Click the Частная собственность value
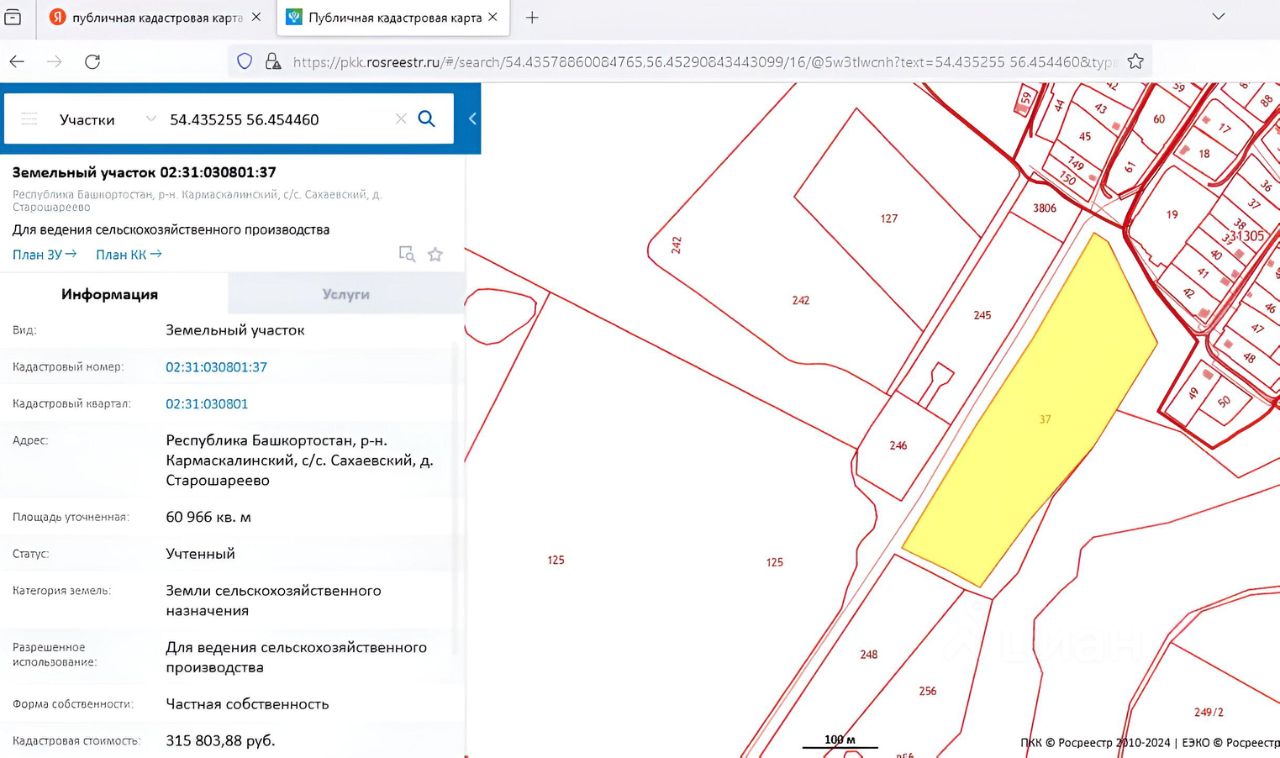Viewport: 1280px width, 758px height. tap(247, 704)
